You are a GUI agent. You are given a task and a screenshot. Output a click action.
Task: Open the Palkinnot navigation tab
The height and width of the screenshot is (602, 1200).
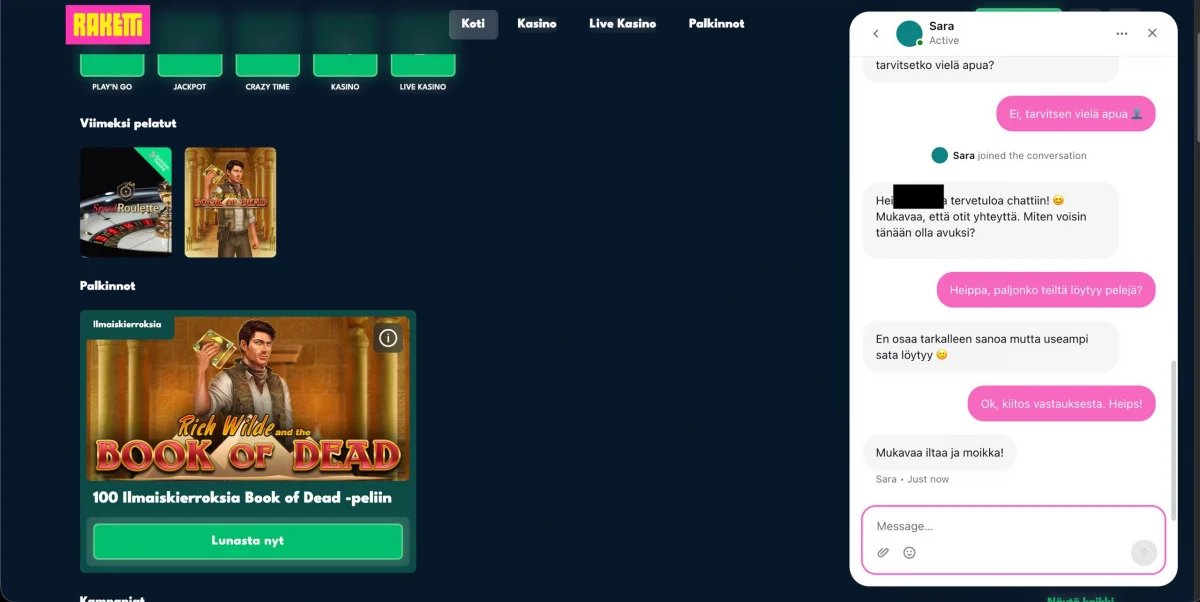tap(717, 24)
